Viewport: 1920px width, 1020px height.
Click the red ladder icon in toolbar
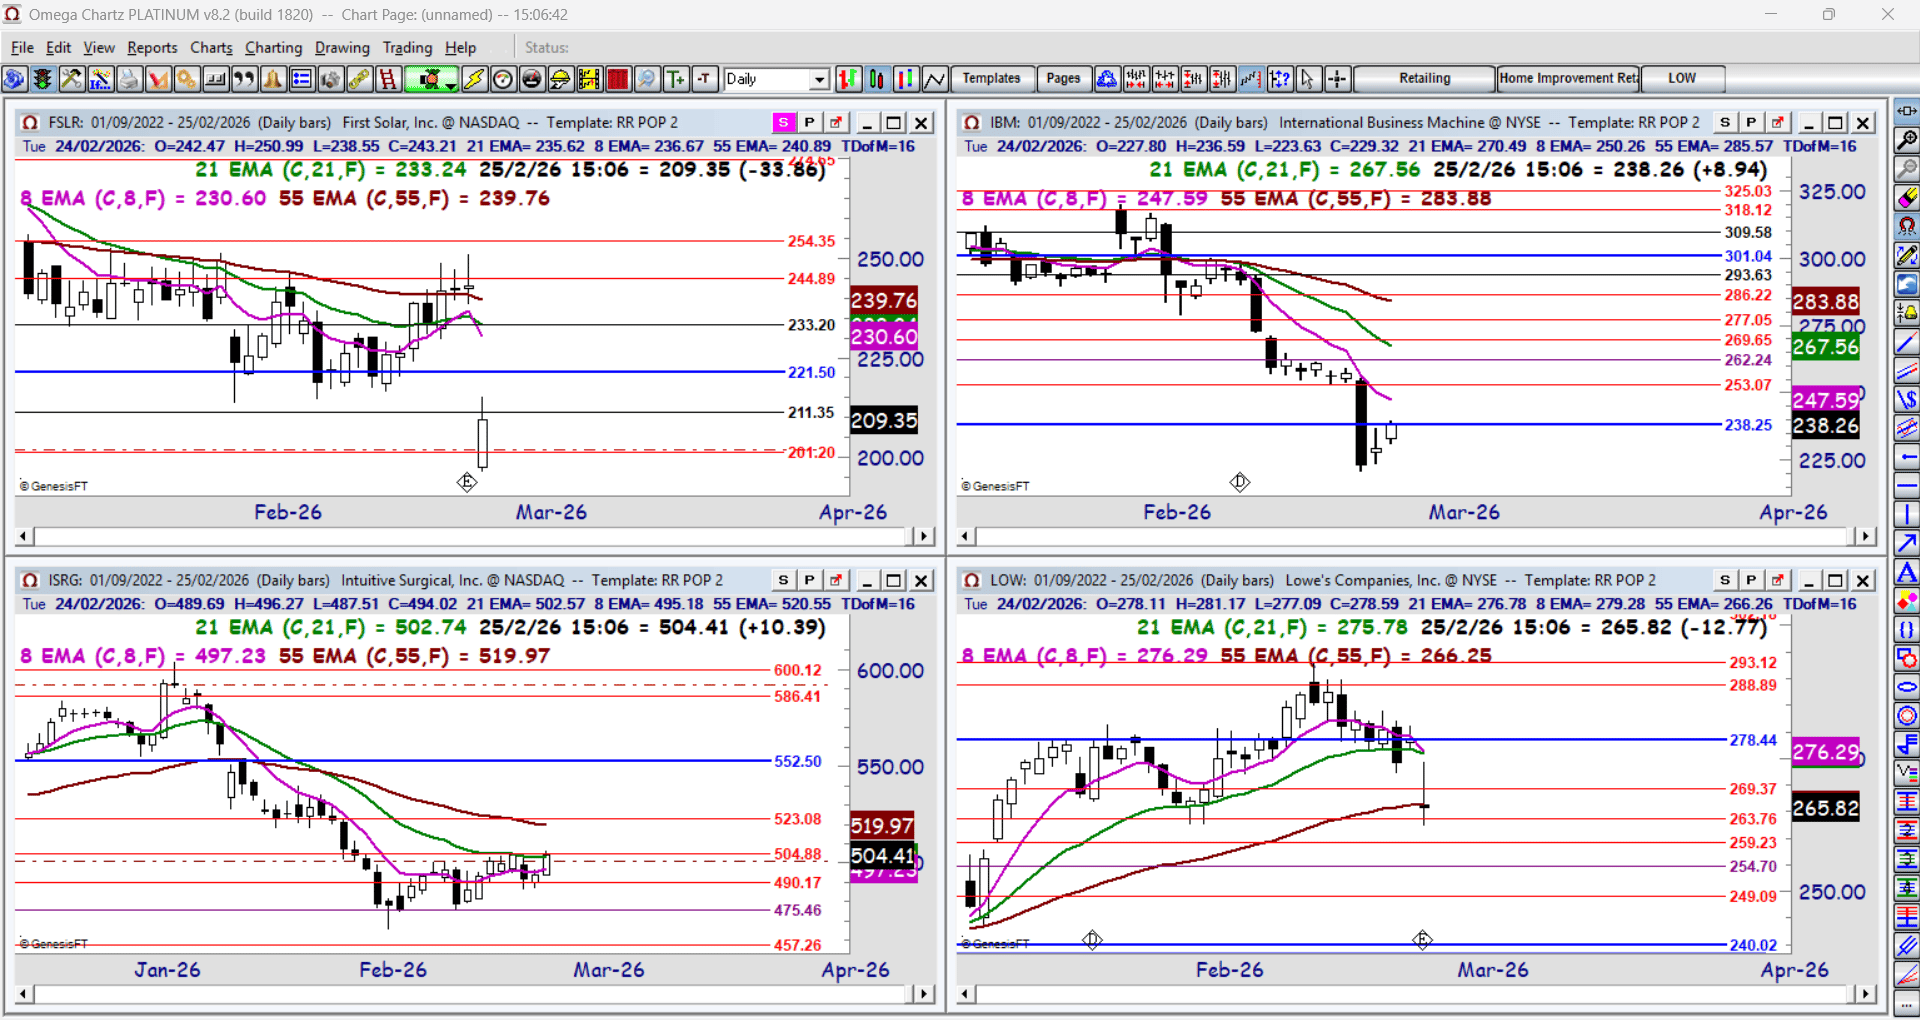[388, 79]
